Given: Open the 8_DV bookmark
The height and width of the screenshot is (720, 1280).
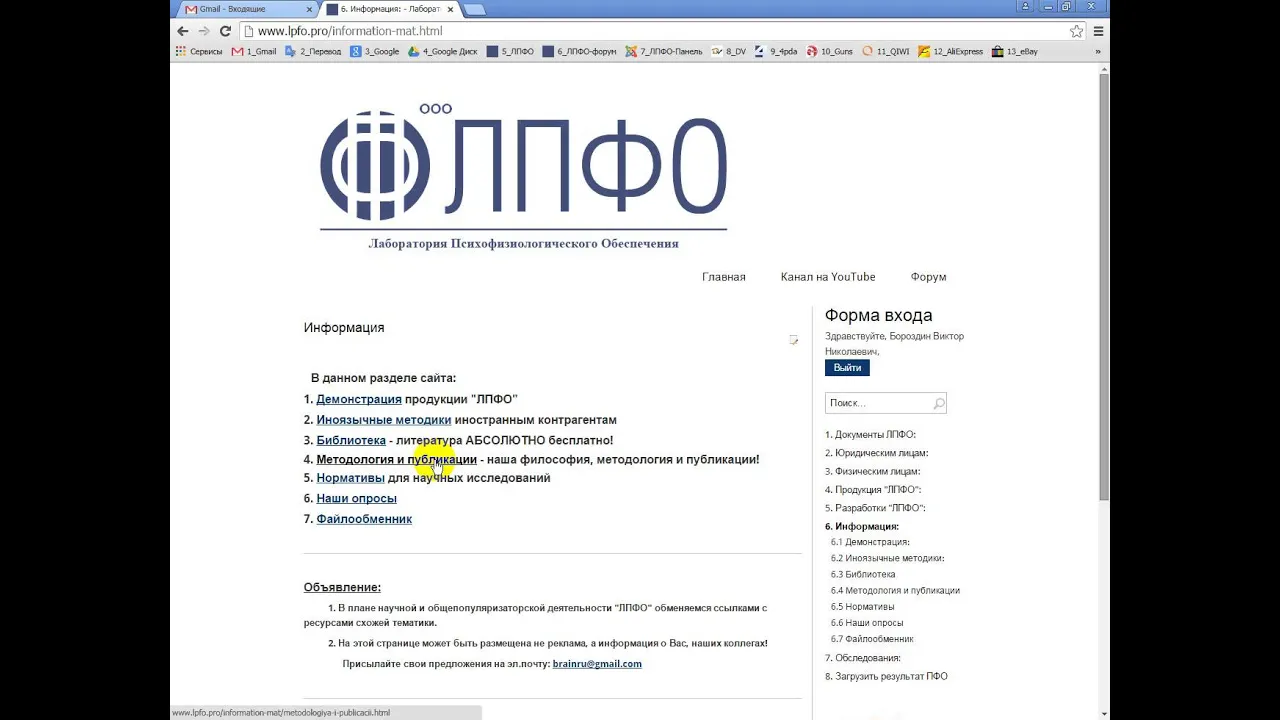Looking at the screenshot, I should point(729,51).
